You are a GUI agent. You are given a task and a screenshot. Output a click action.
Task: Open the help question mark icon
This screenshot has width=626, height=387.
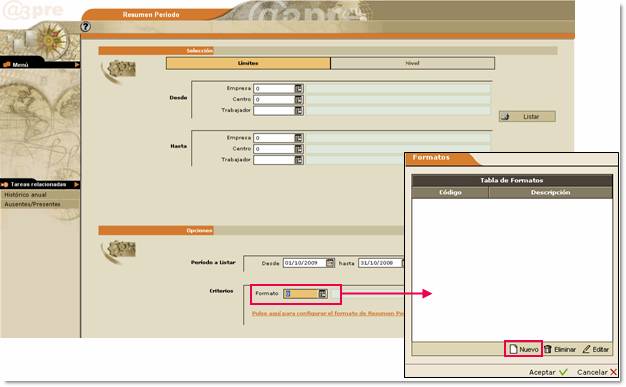coord(85,27)
